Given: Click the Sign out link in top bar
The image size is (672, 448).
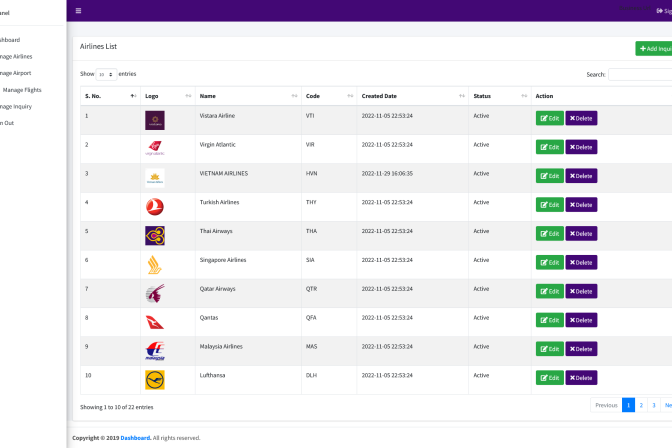Looking at the screenshot, I should [x=664, y=11].
